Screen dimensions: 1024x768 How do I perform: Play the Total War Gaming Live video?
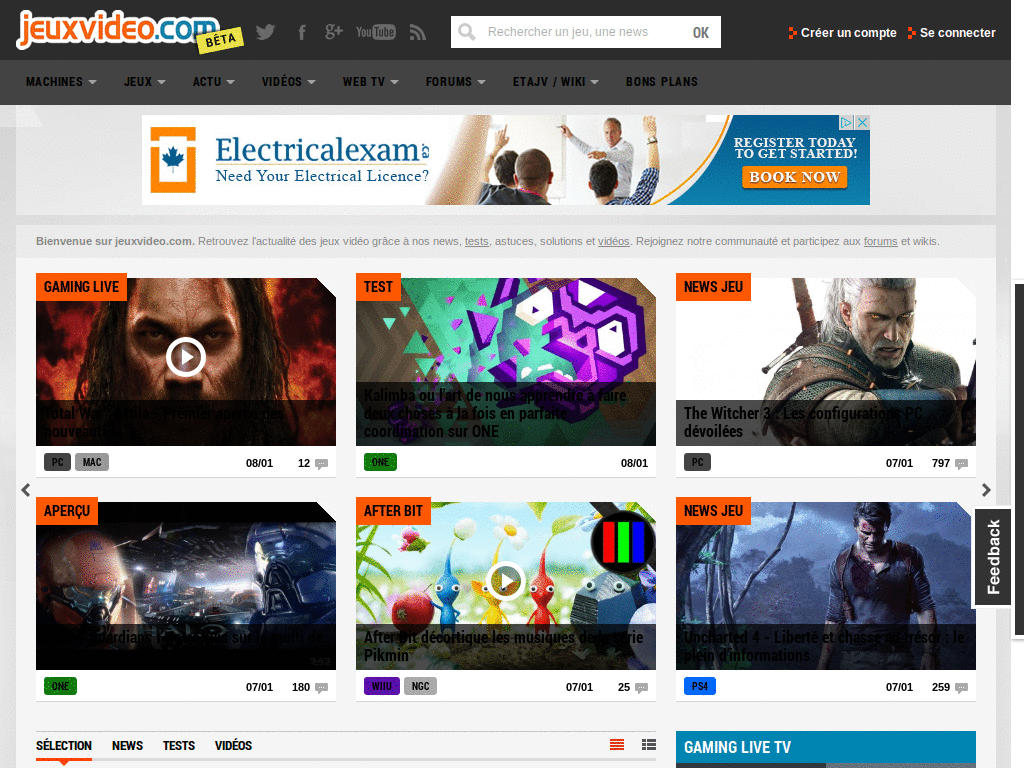(x=186, y=357)
